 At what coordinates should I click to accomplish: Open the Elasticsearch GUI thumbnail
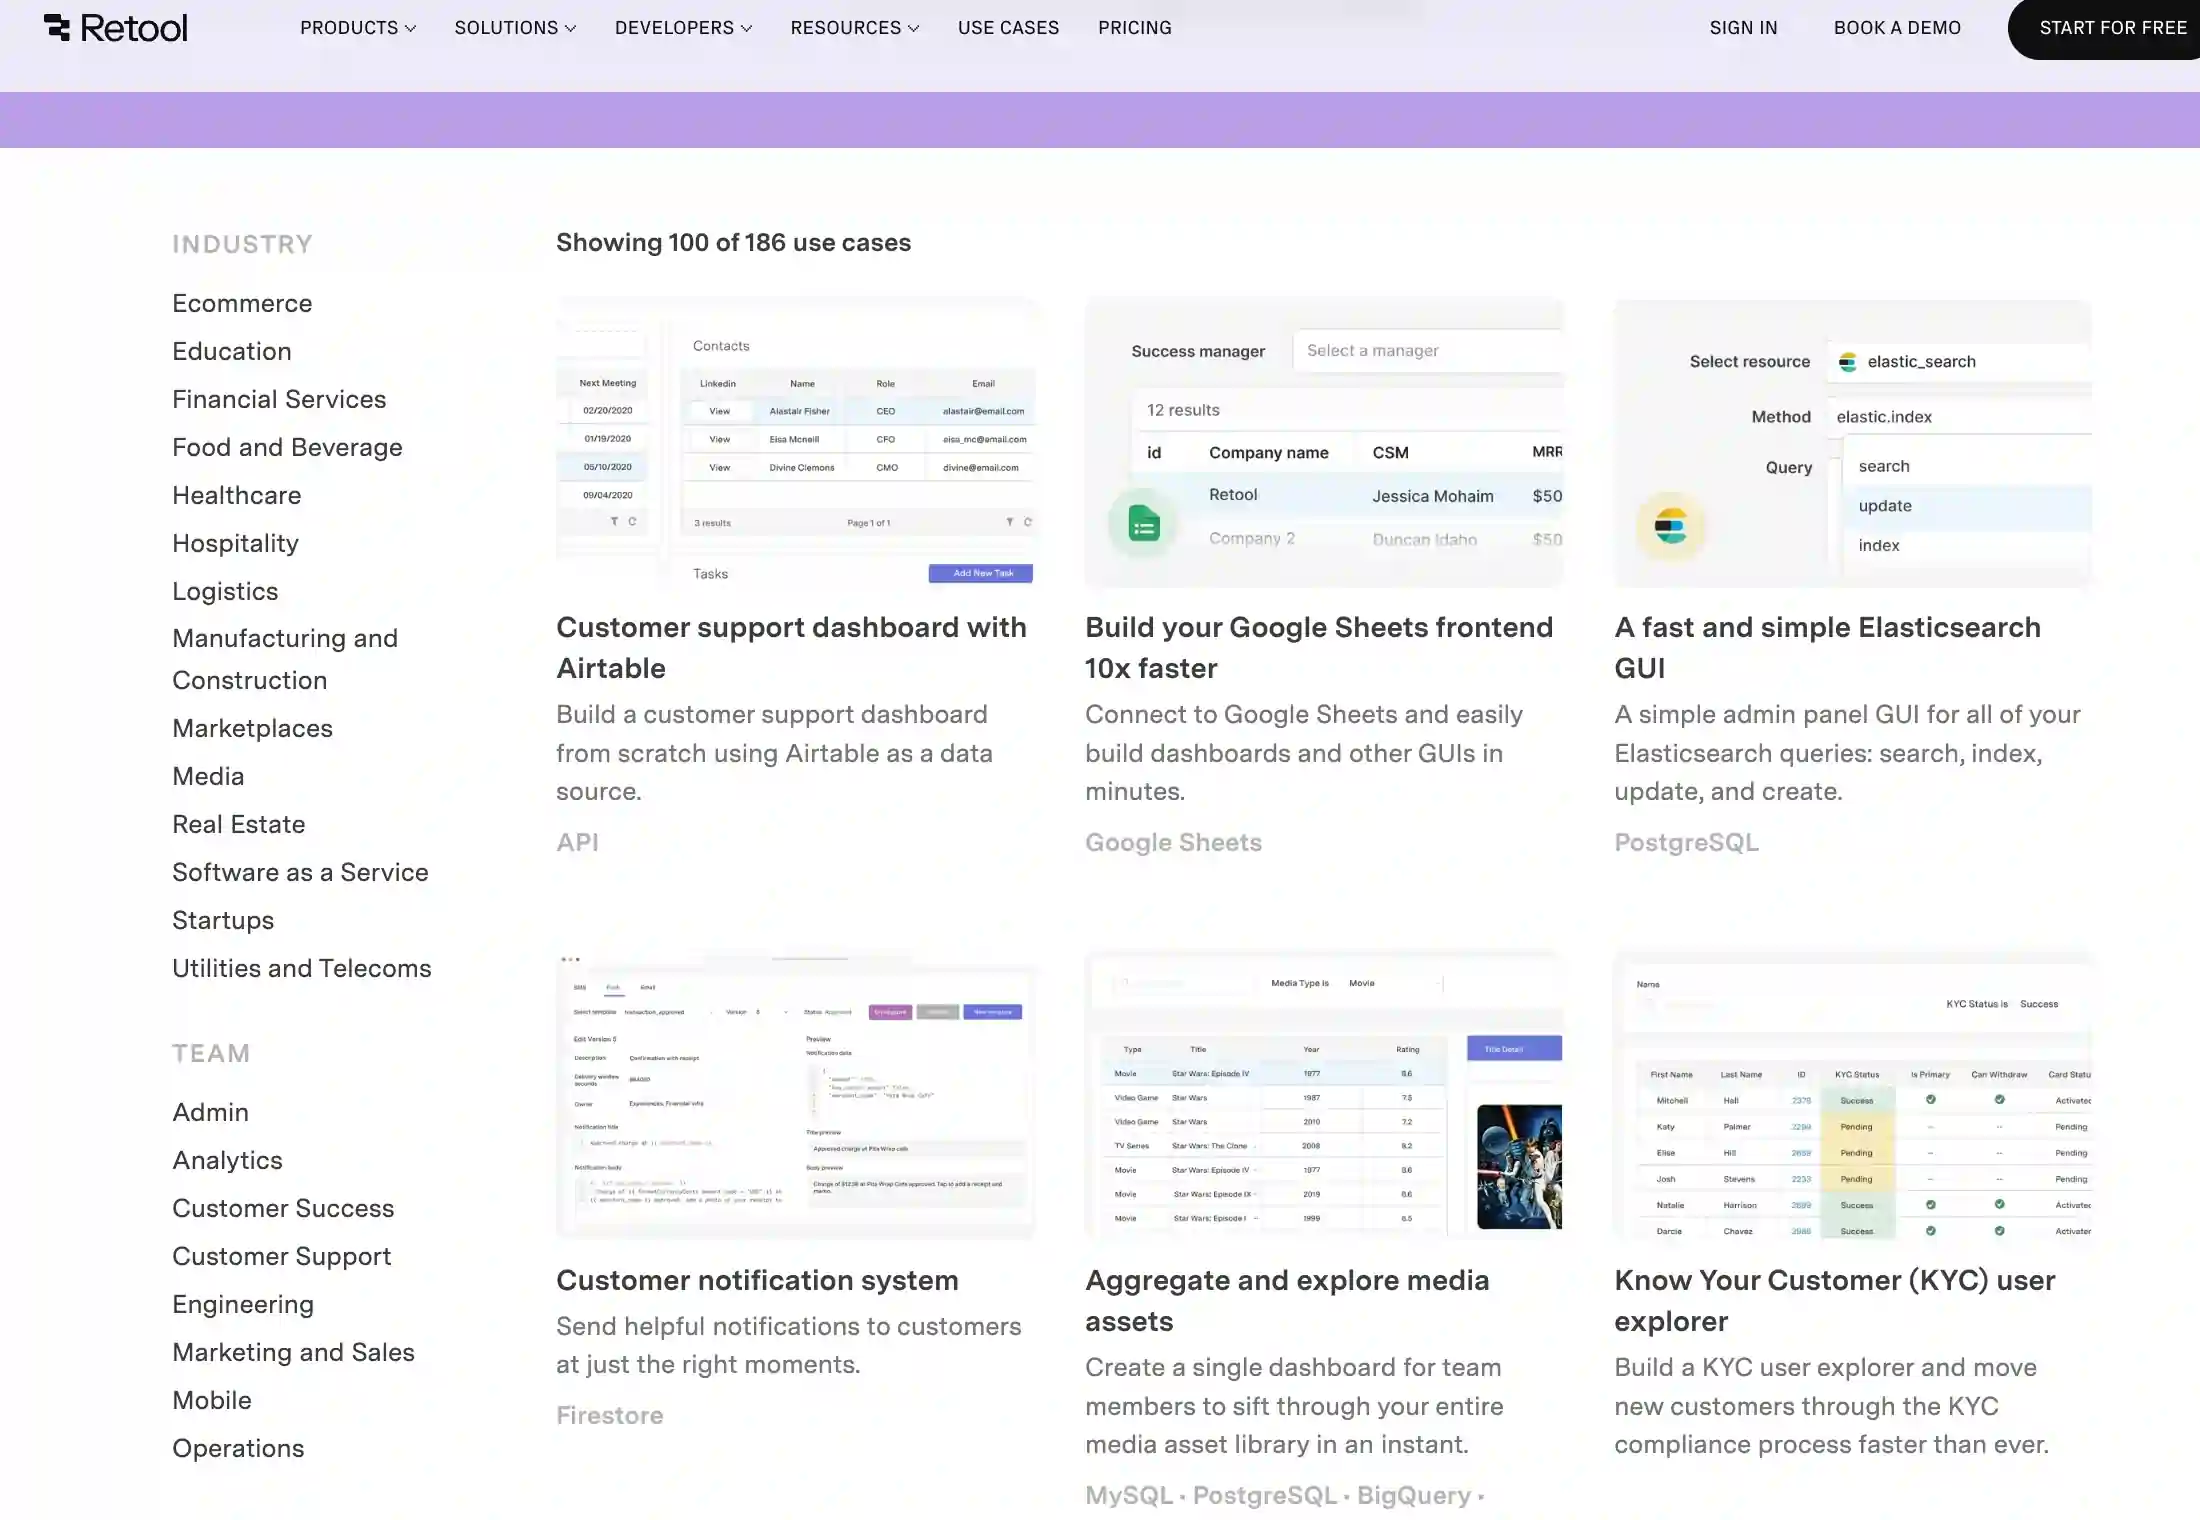[1853, 443]
